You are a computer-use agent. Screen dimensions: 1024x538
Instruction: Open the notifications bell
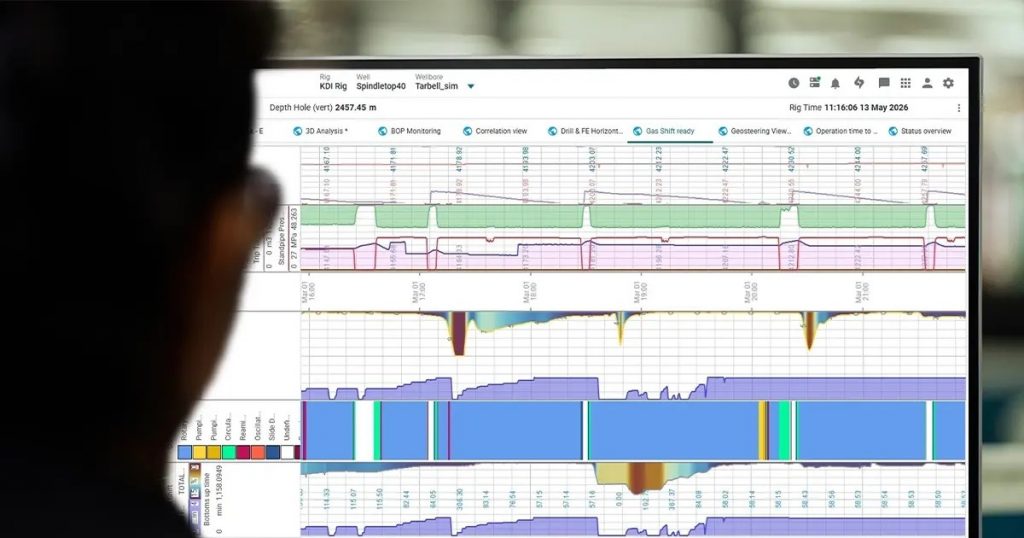(x=835, y=83)
